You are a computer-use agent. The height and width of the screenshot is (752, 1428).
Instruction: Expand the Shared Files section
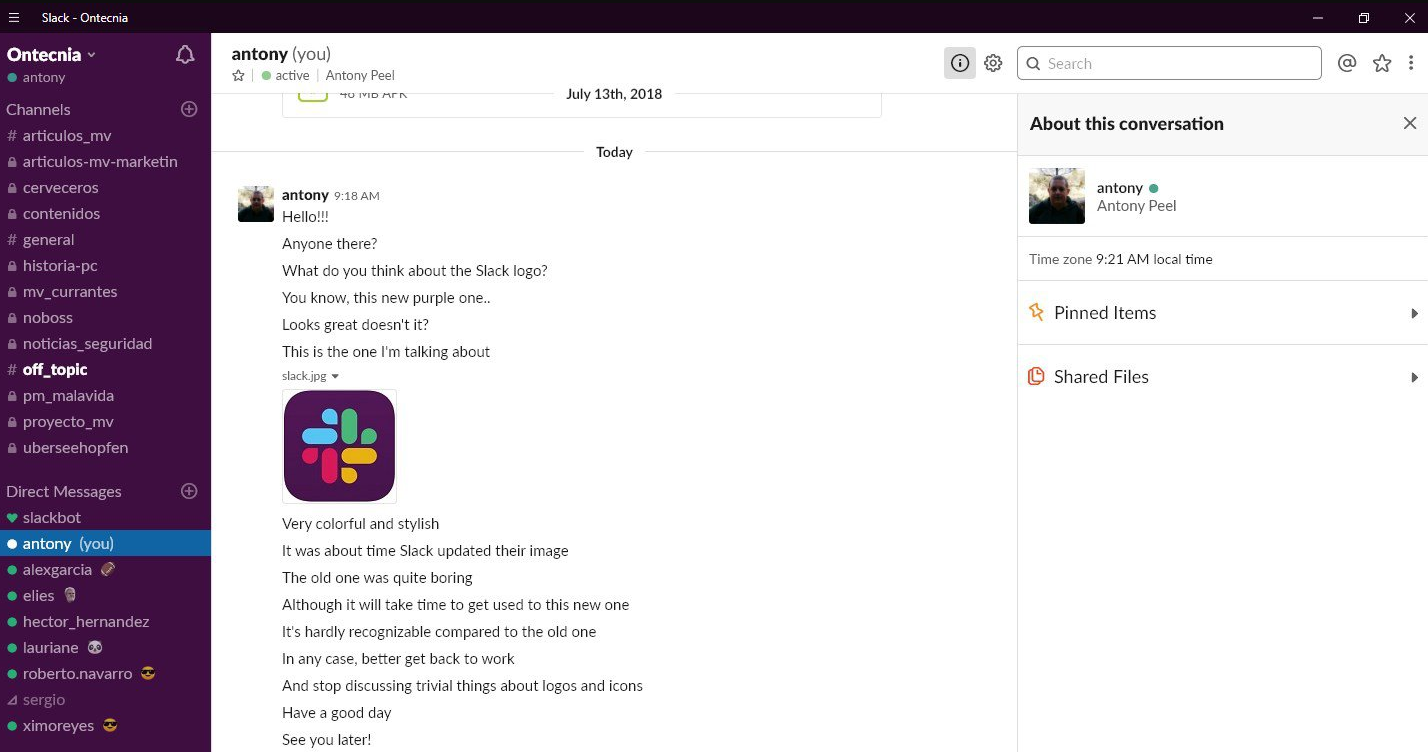(x=1223, y=377)
